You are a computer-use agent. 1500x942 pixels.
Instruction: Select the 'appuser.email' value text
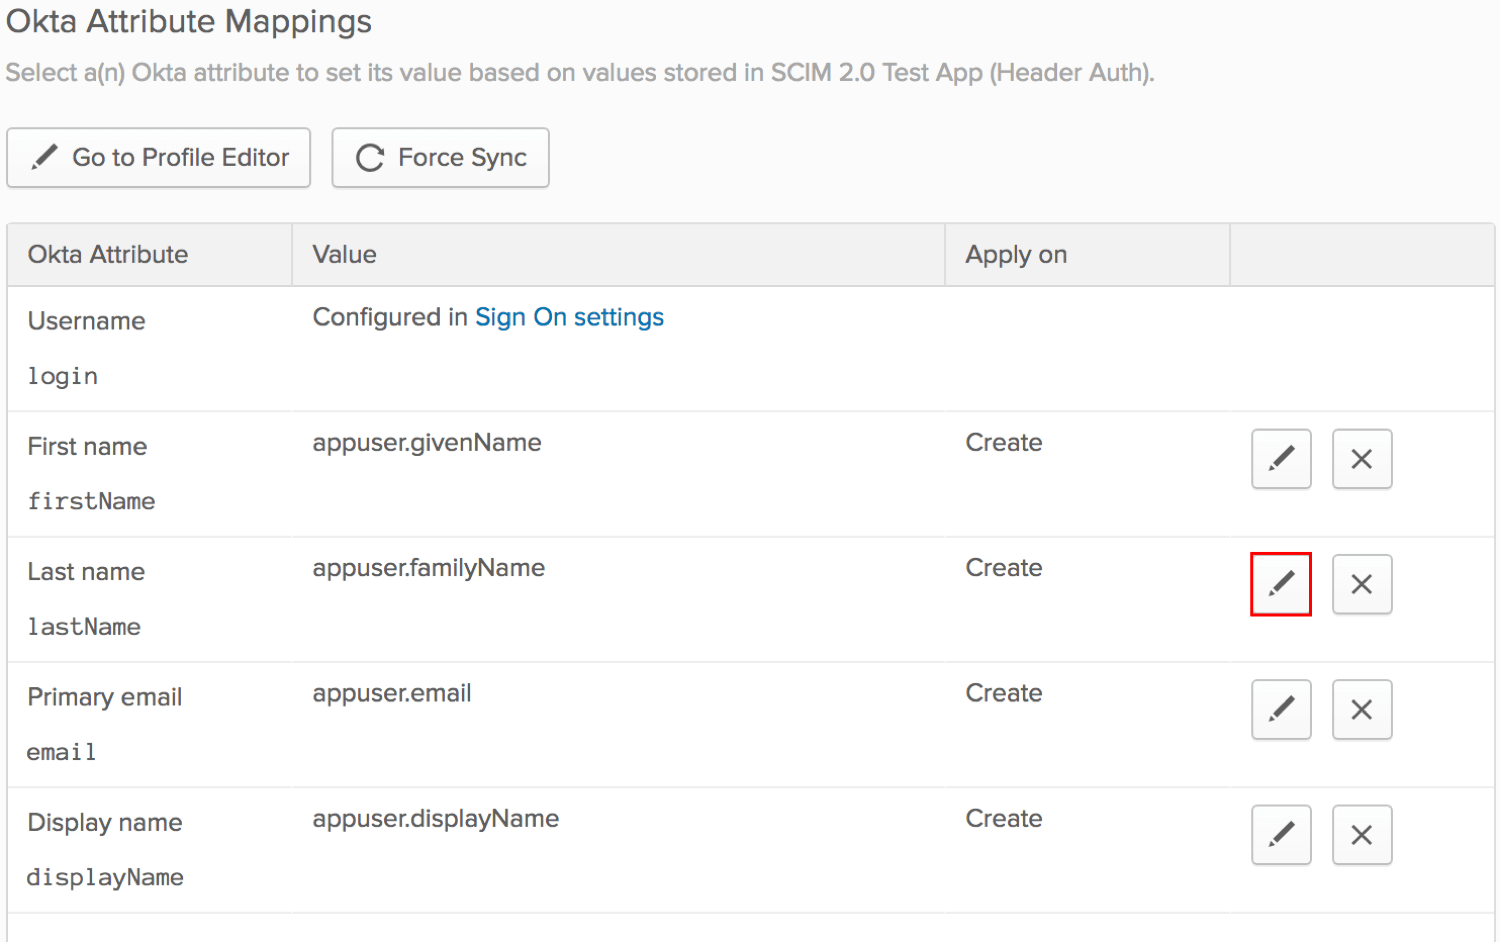click(x=392, y=693)
